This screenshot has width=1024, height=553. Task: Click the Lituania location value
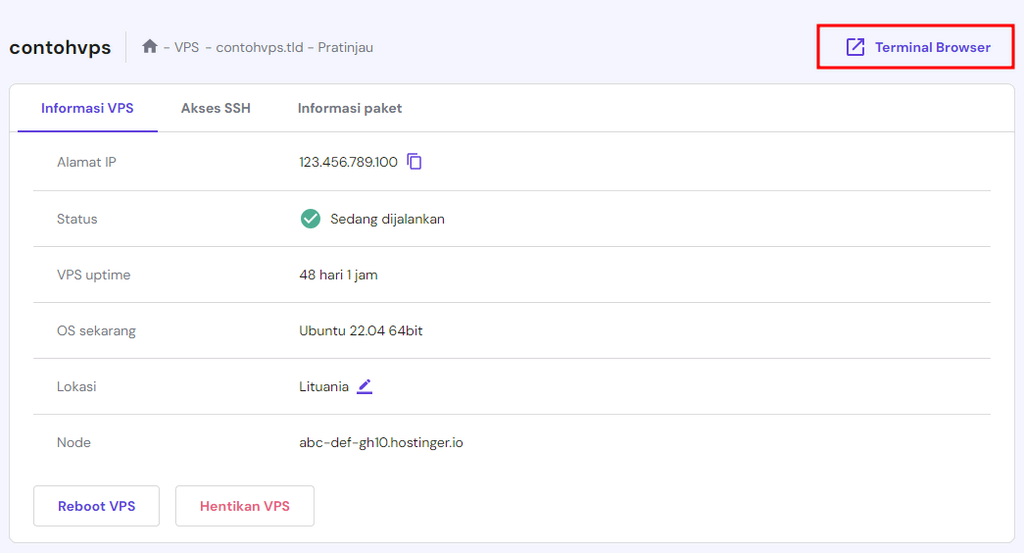point(324,386)
